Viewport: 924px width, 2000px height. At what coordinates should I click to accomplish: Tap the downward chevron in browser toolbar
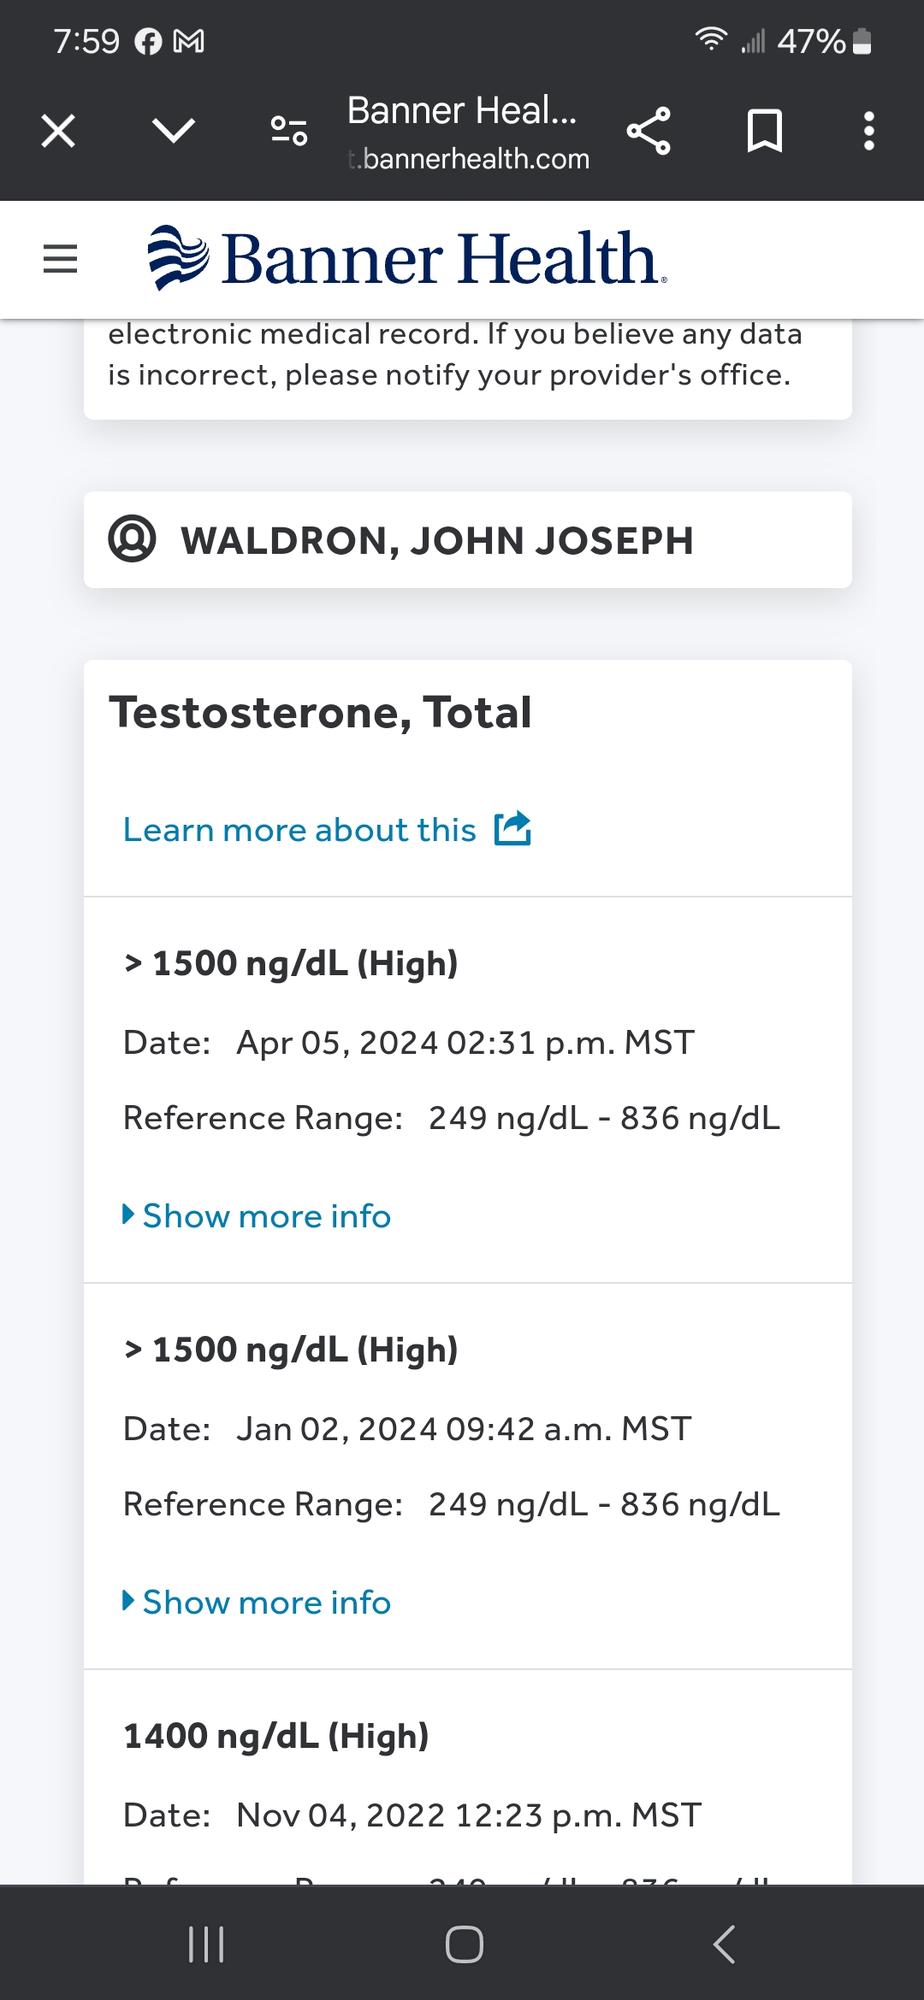click(173, 130)
